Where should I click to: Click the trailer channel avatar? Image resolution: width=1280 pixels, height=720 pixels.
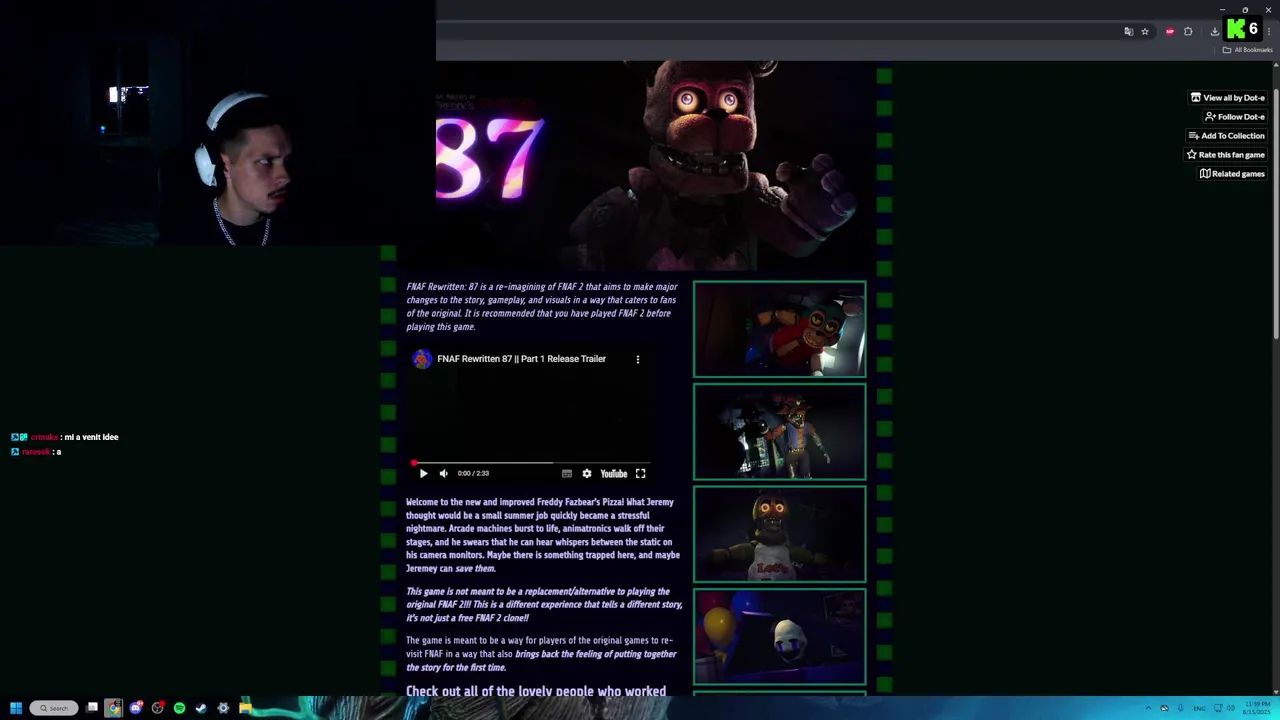click(x=422, y=359)
